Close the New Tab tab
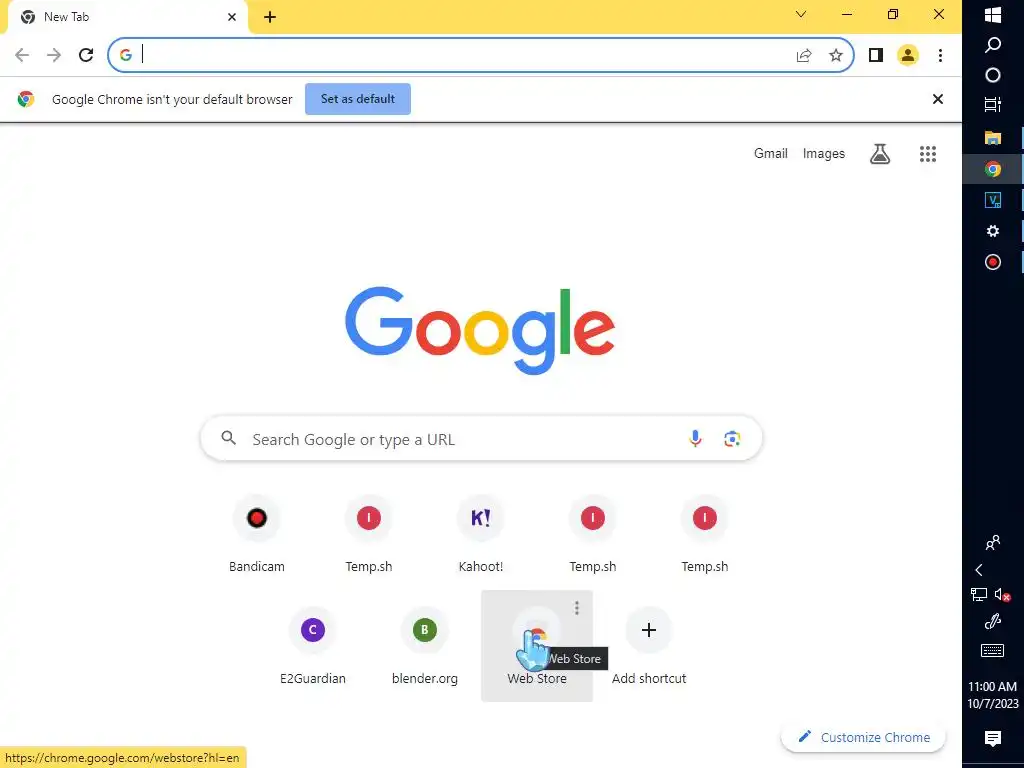 tap(232, 17)
